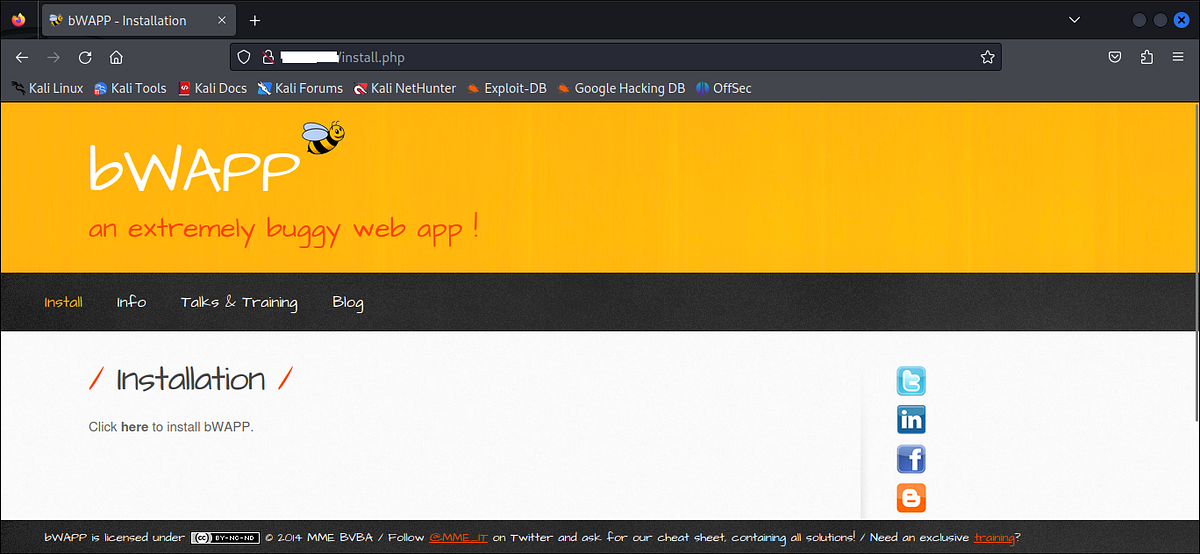Viewport: 1200px width, 554px height.
Task: Click the 'here' link to install bWAPP
Action: 134,427
